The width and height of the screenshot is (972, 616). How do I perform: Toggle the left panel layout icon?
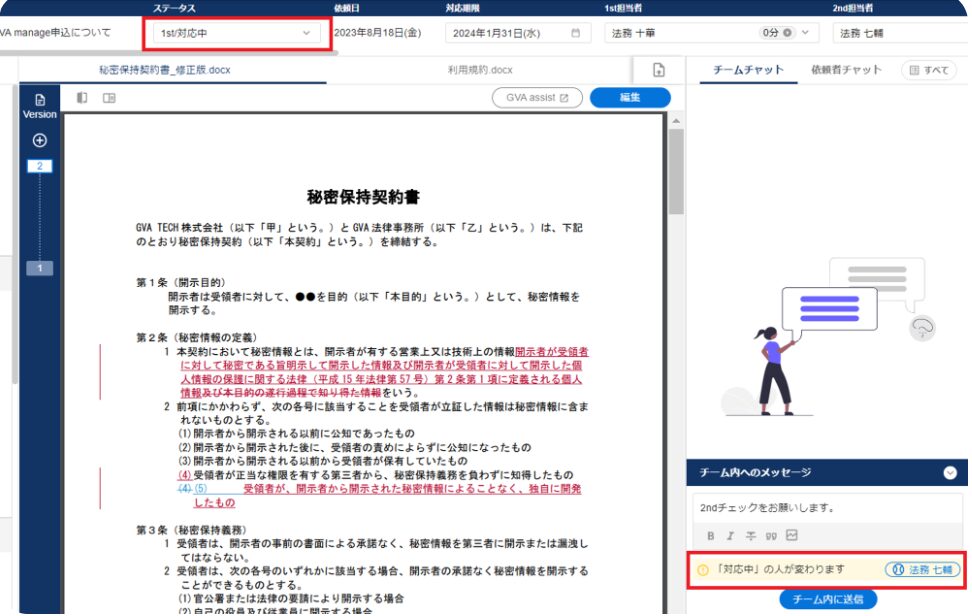coord(82,98)
